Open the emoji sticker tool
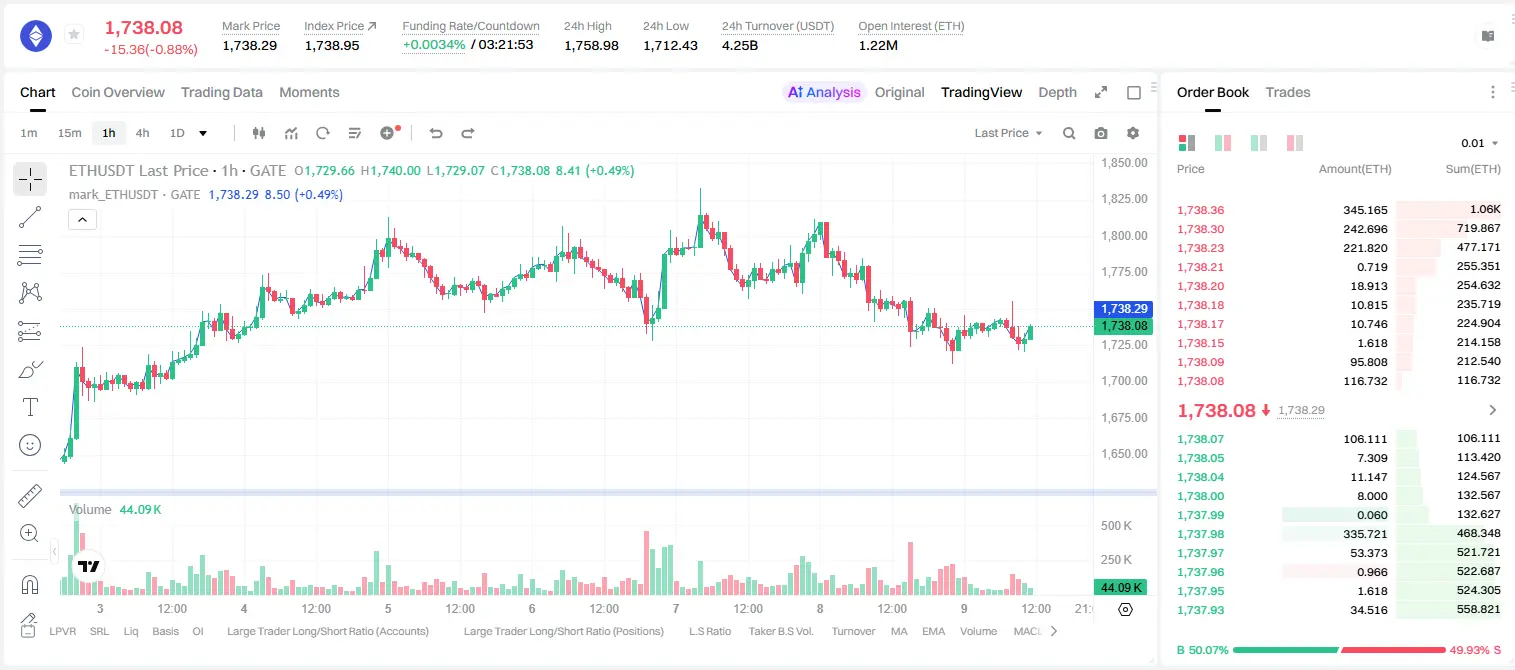This screenshot has height=670, width=1515. click(x=30, y=445)
